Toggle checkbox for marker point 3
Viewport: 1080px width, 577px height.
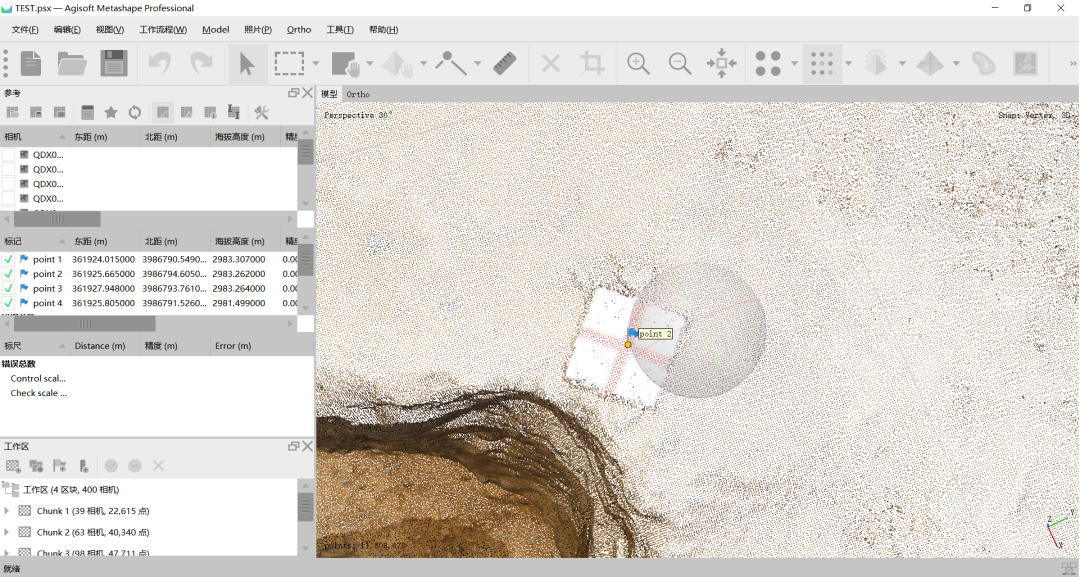click(x=8, y=288)
